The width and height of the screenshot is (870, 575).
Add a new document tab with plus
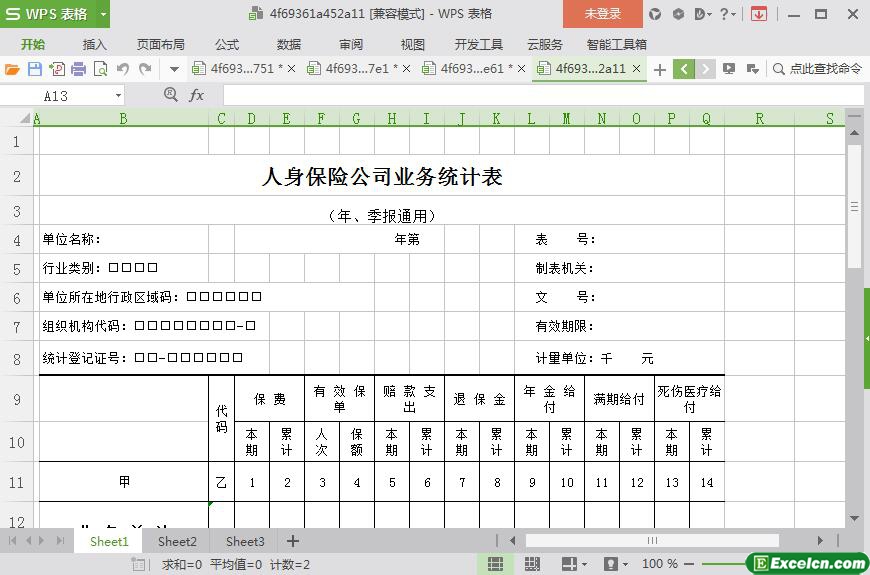pos(660,69)
